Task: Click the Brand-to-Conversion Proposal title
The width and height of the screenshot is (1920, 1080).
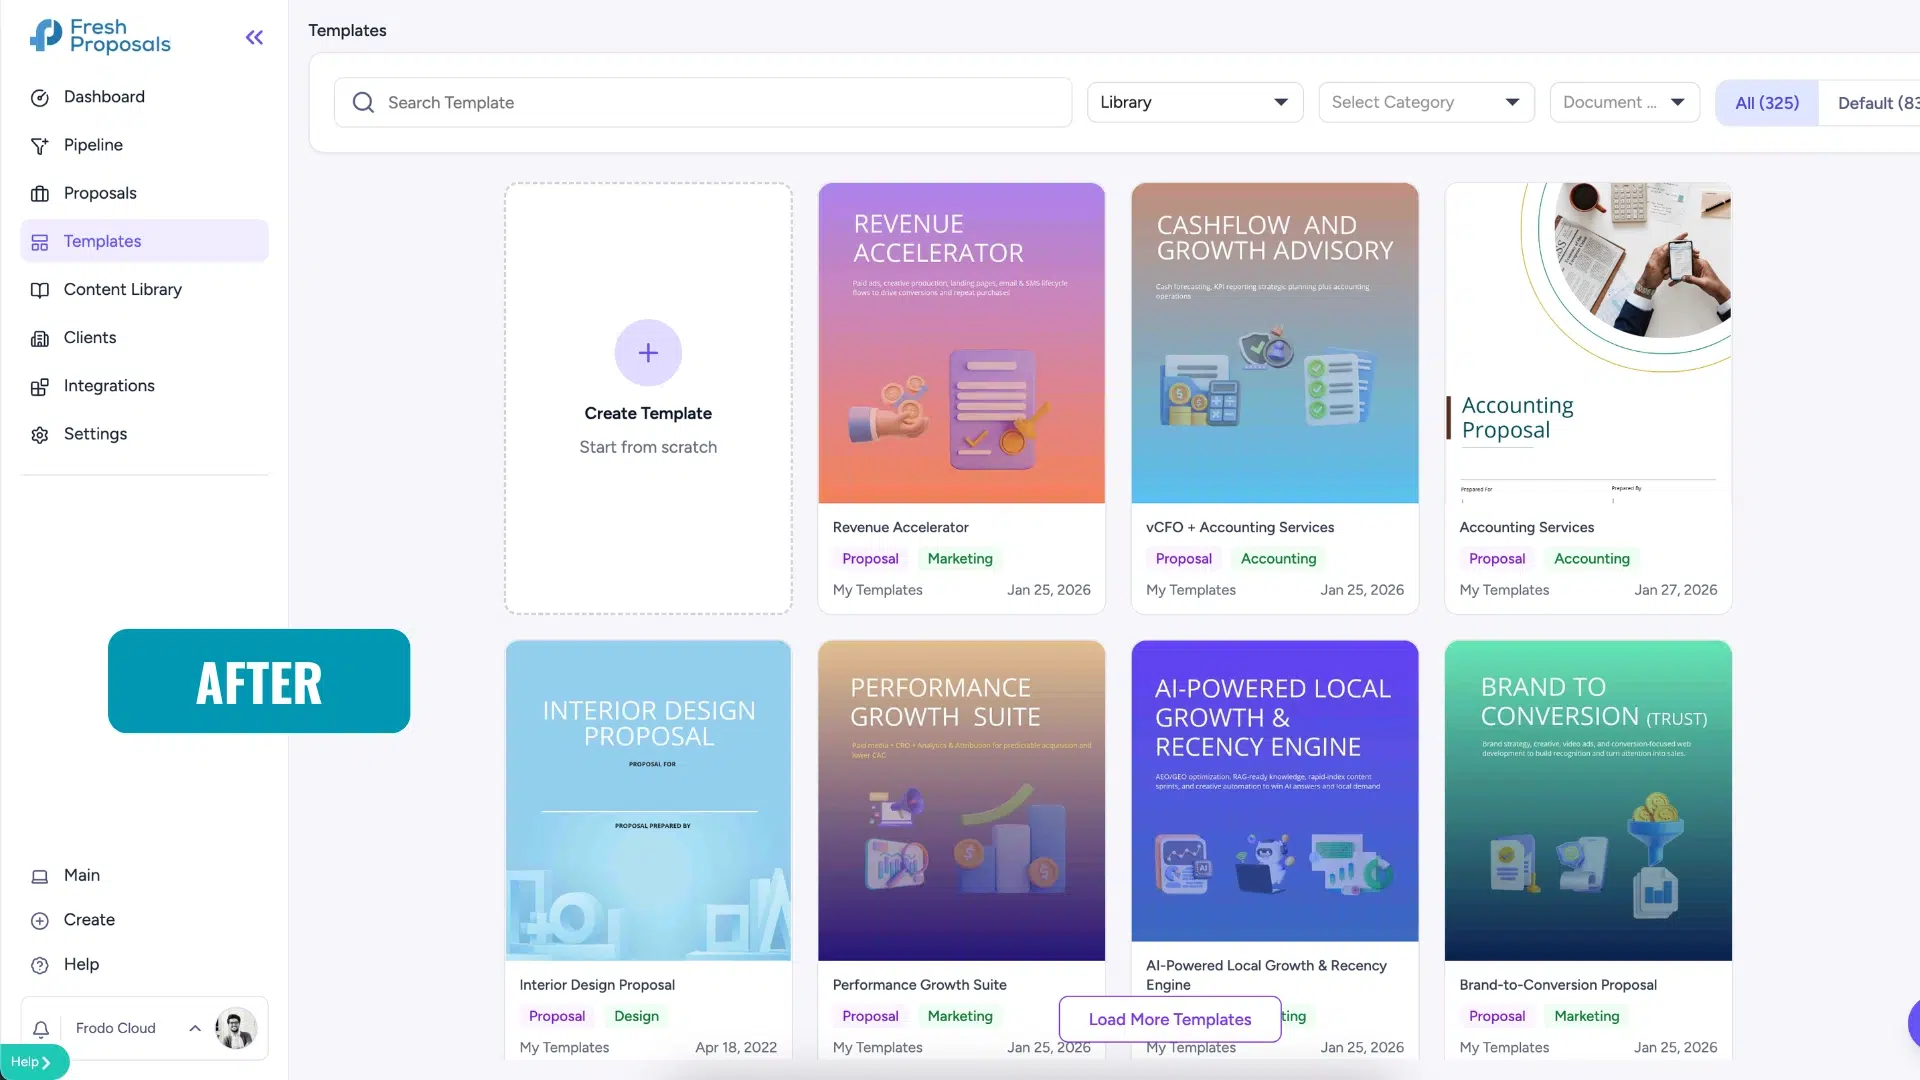Action: pyautogui.click(x=1558, y=985)
